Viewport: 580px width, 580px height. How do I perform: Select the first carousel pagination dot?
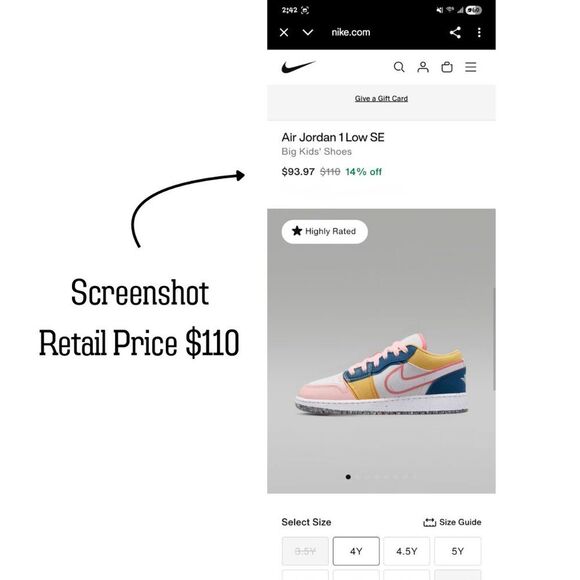pyautogui.click(x=348, y=477)
